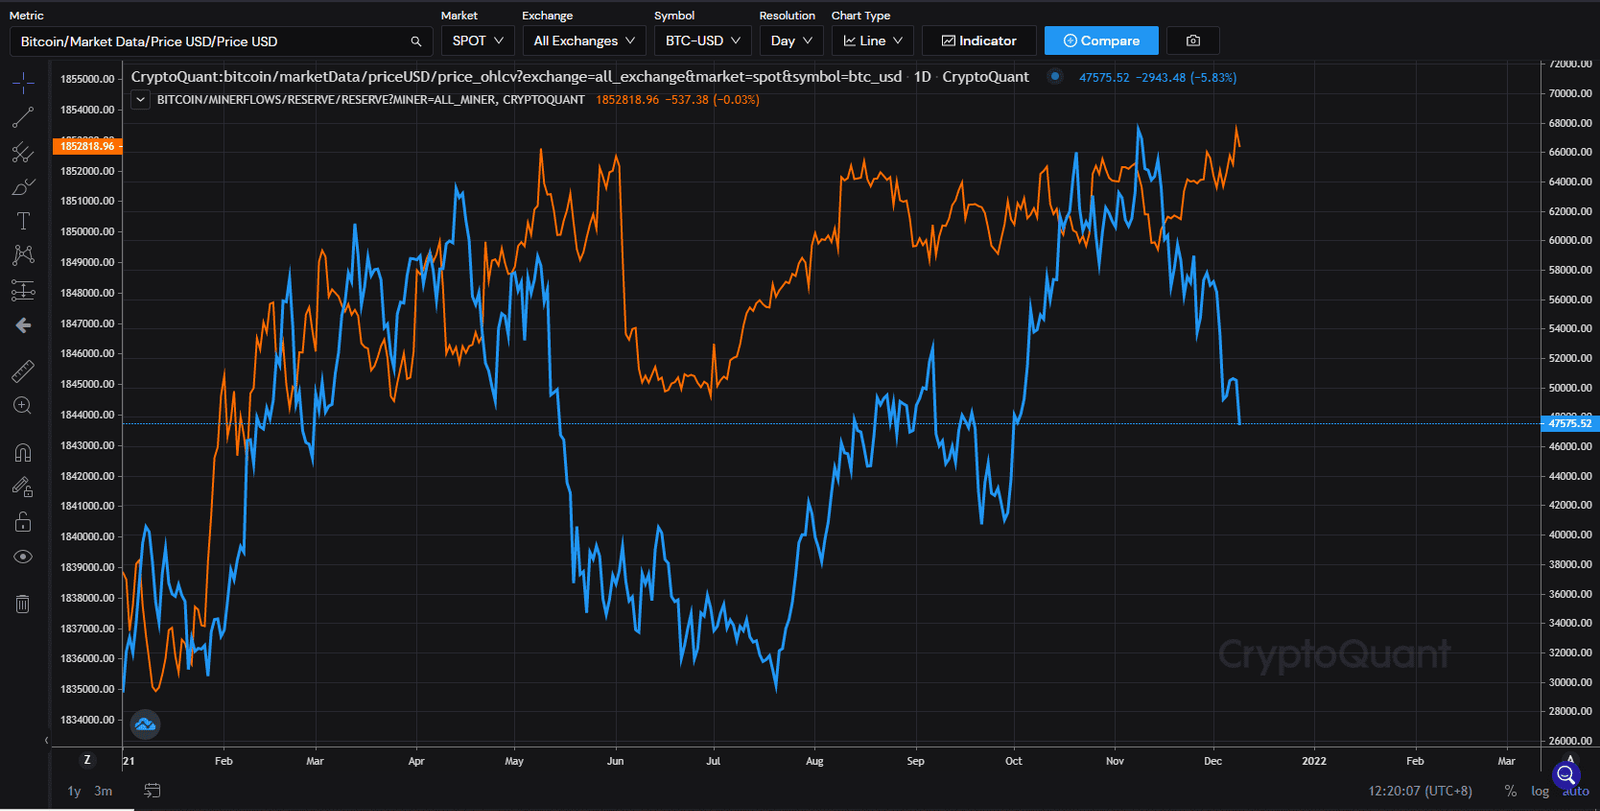Toggle log scale on price axis
This screenshot has height=811, width=1600.
point(1539,791)
